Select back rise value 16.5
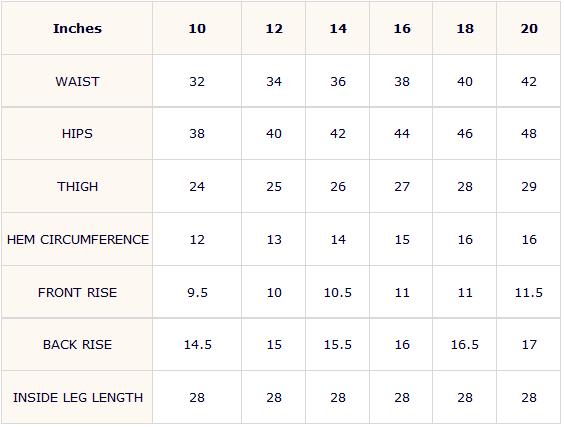The width and height of the screenshot is (564, 427). [x=465, y=345]
